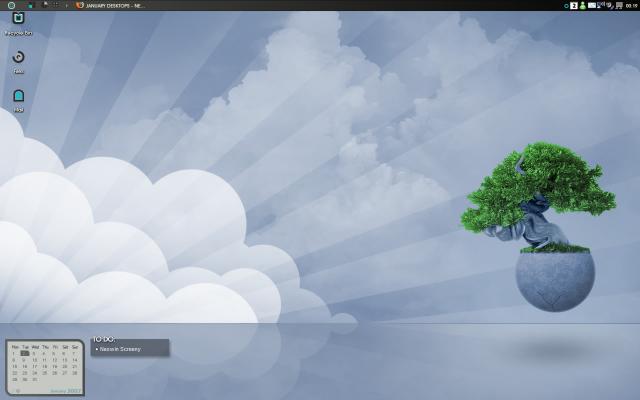Select date 31 in the calendar widget

[35, 379]
